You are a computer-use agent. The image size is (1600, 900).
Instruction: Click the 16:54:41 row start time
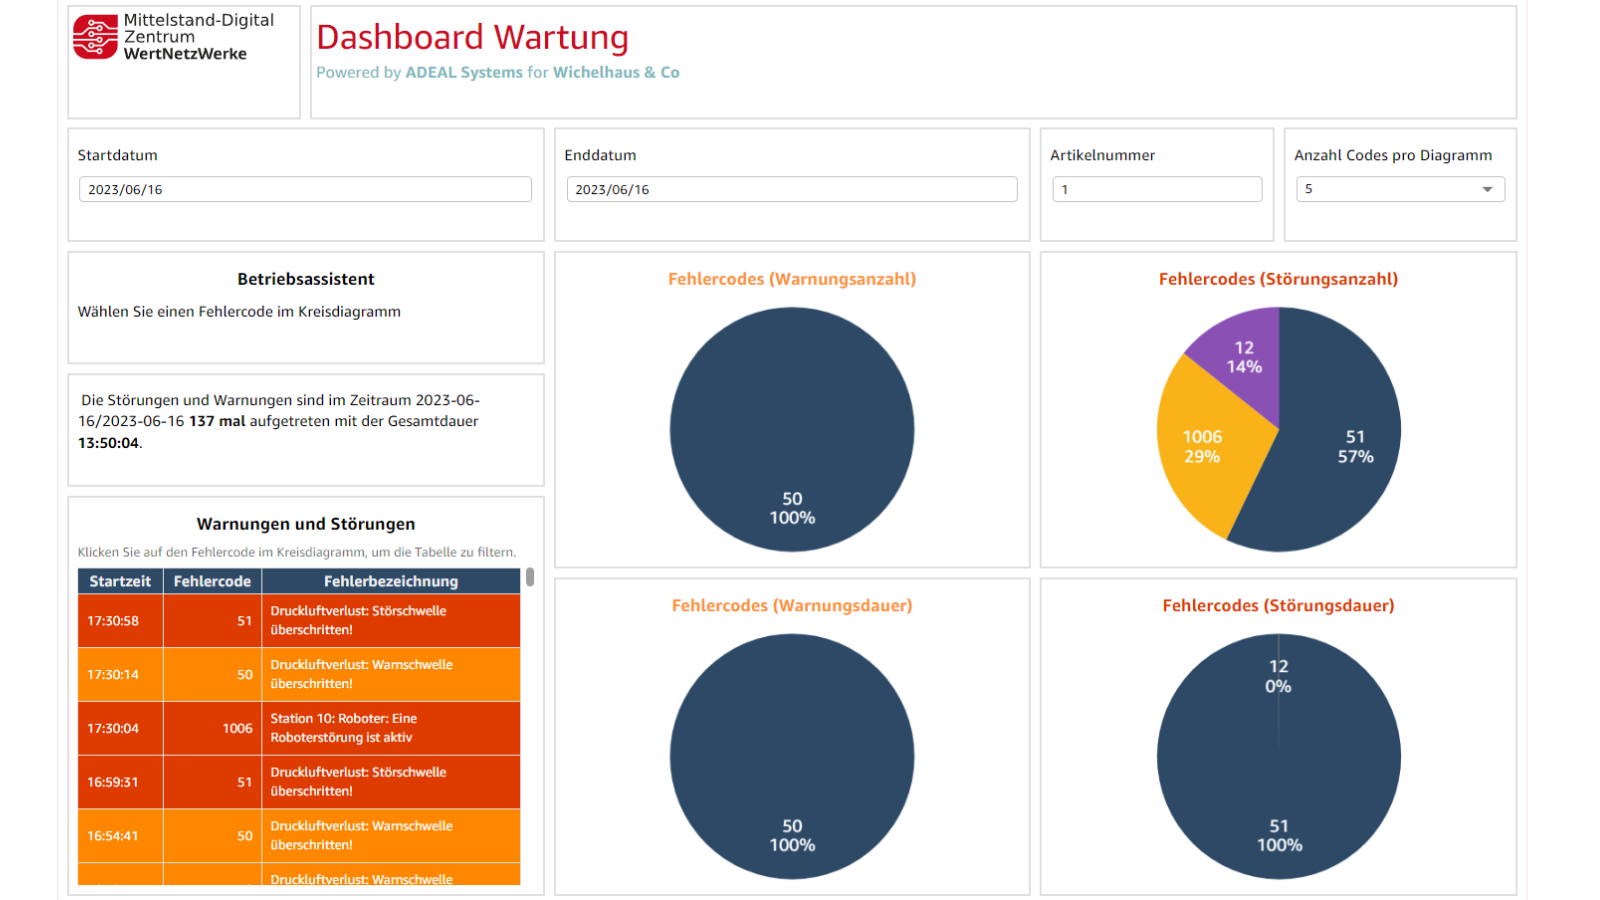(113, 837)
